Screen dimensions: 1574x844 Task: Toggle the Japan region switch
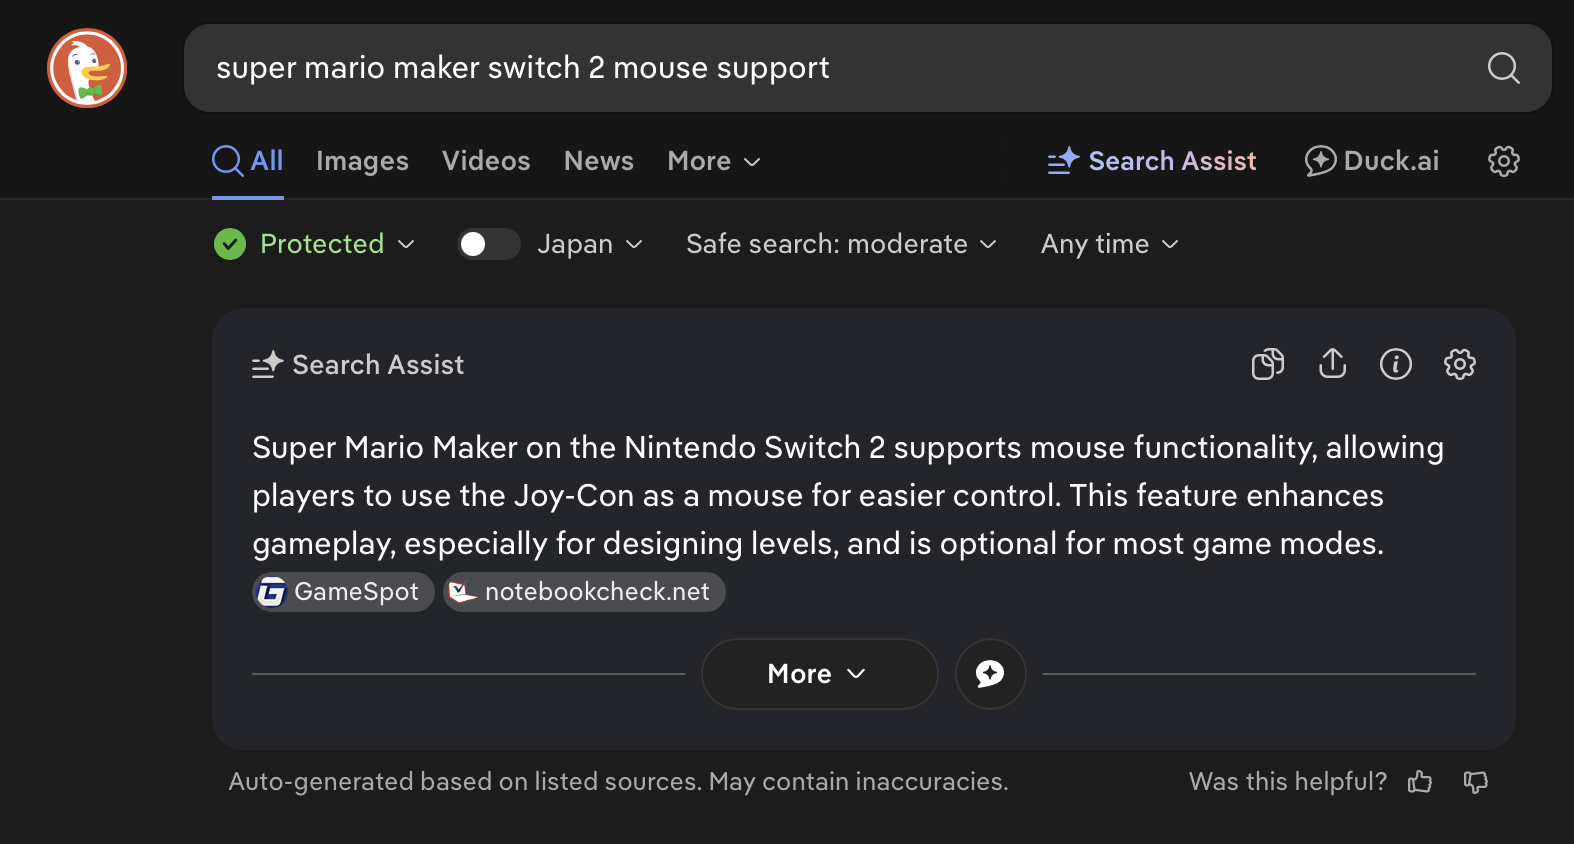point(488,244)
